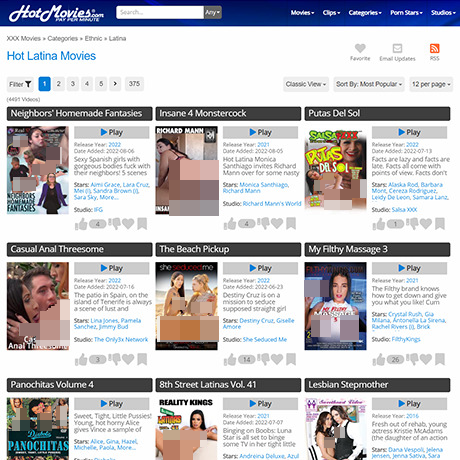
Task: Bookmark Casual Anal Threesome
Action: [x=142, y=360]
